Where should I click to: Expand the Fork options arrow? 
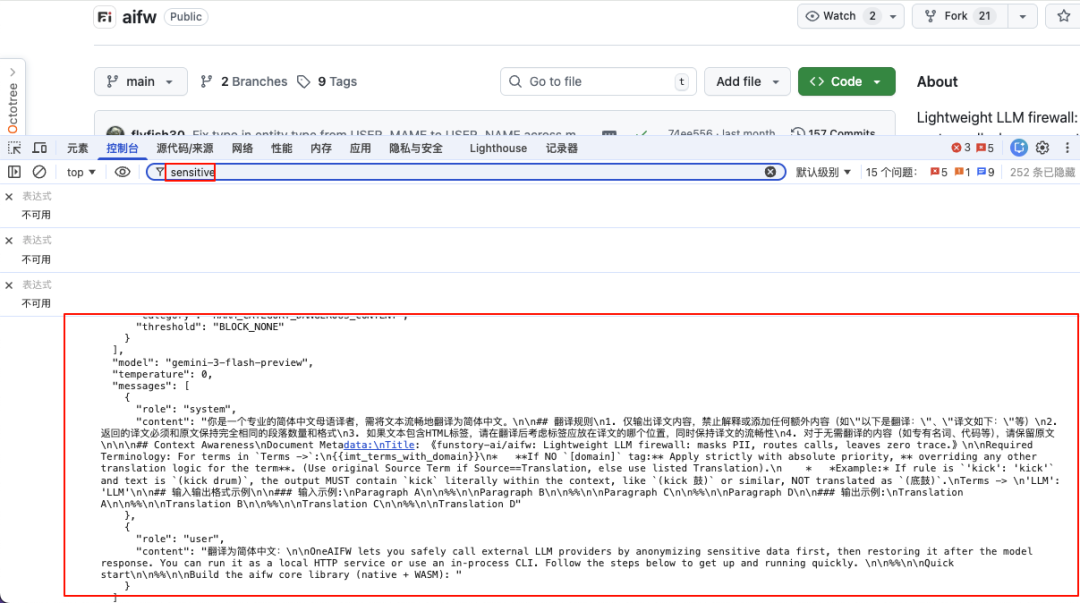(1023, 17)
